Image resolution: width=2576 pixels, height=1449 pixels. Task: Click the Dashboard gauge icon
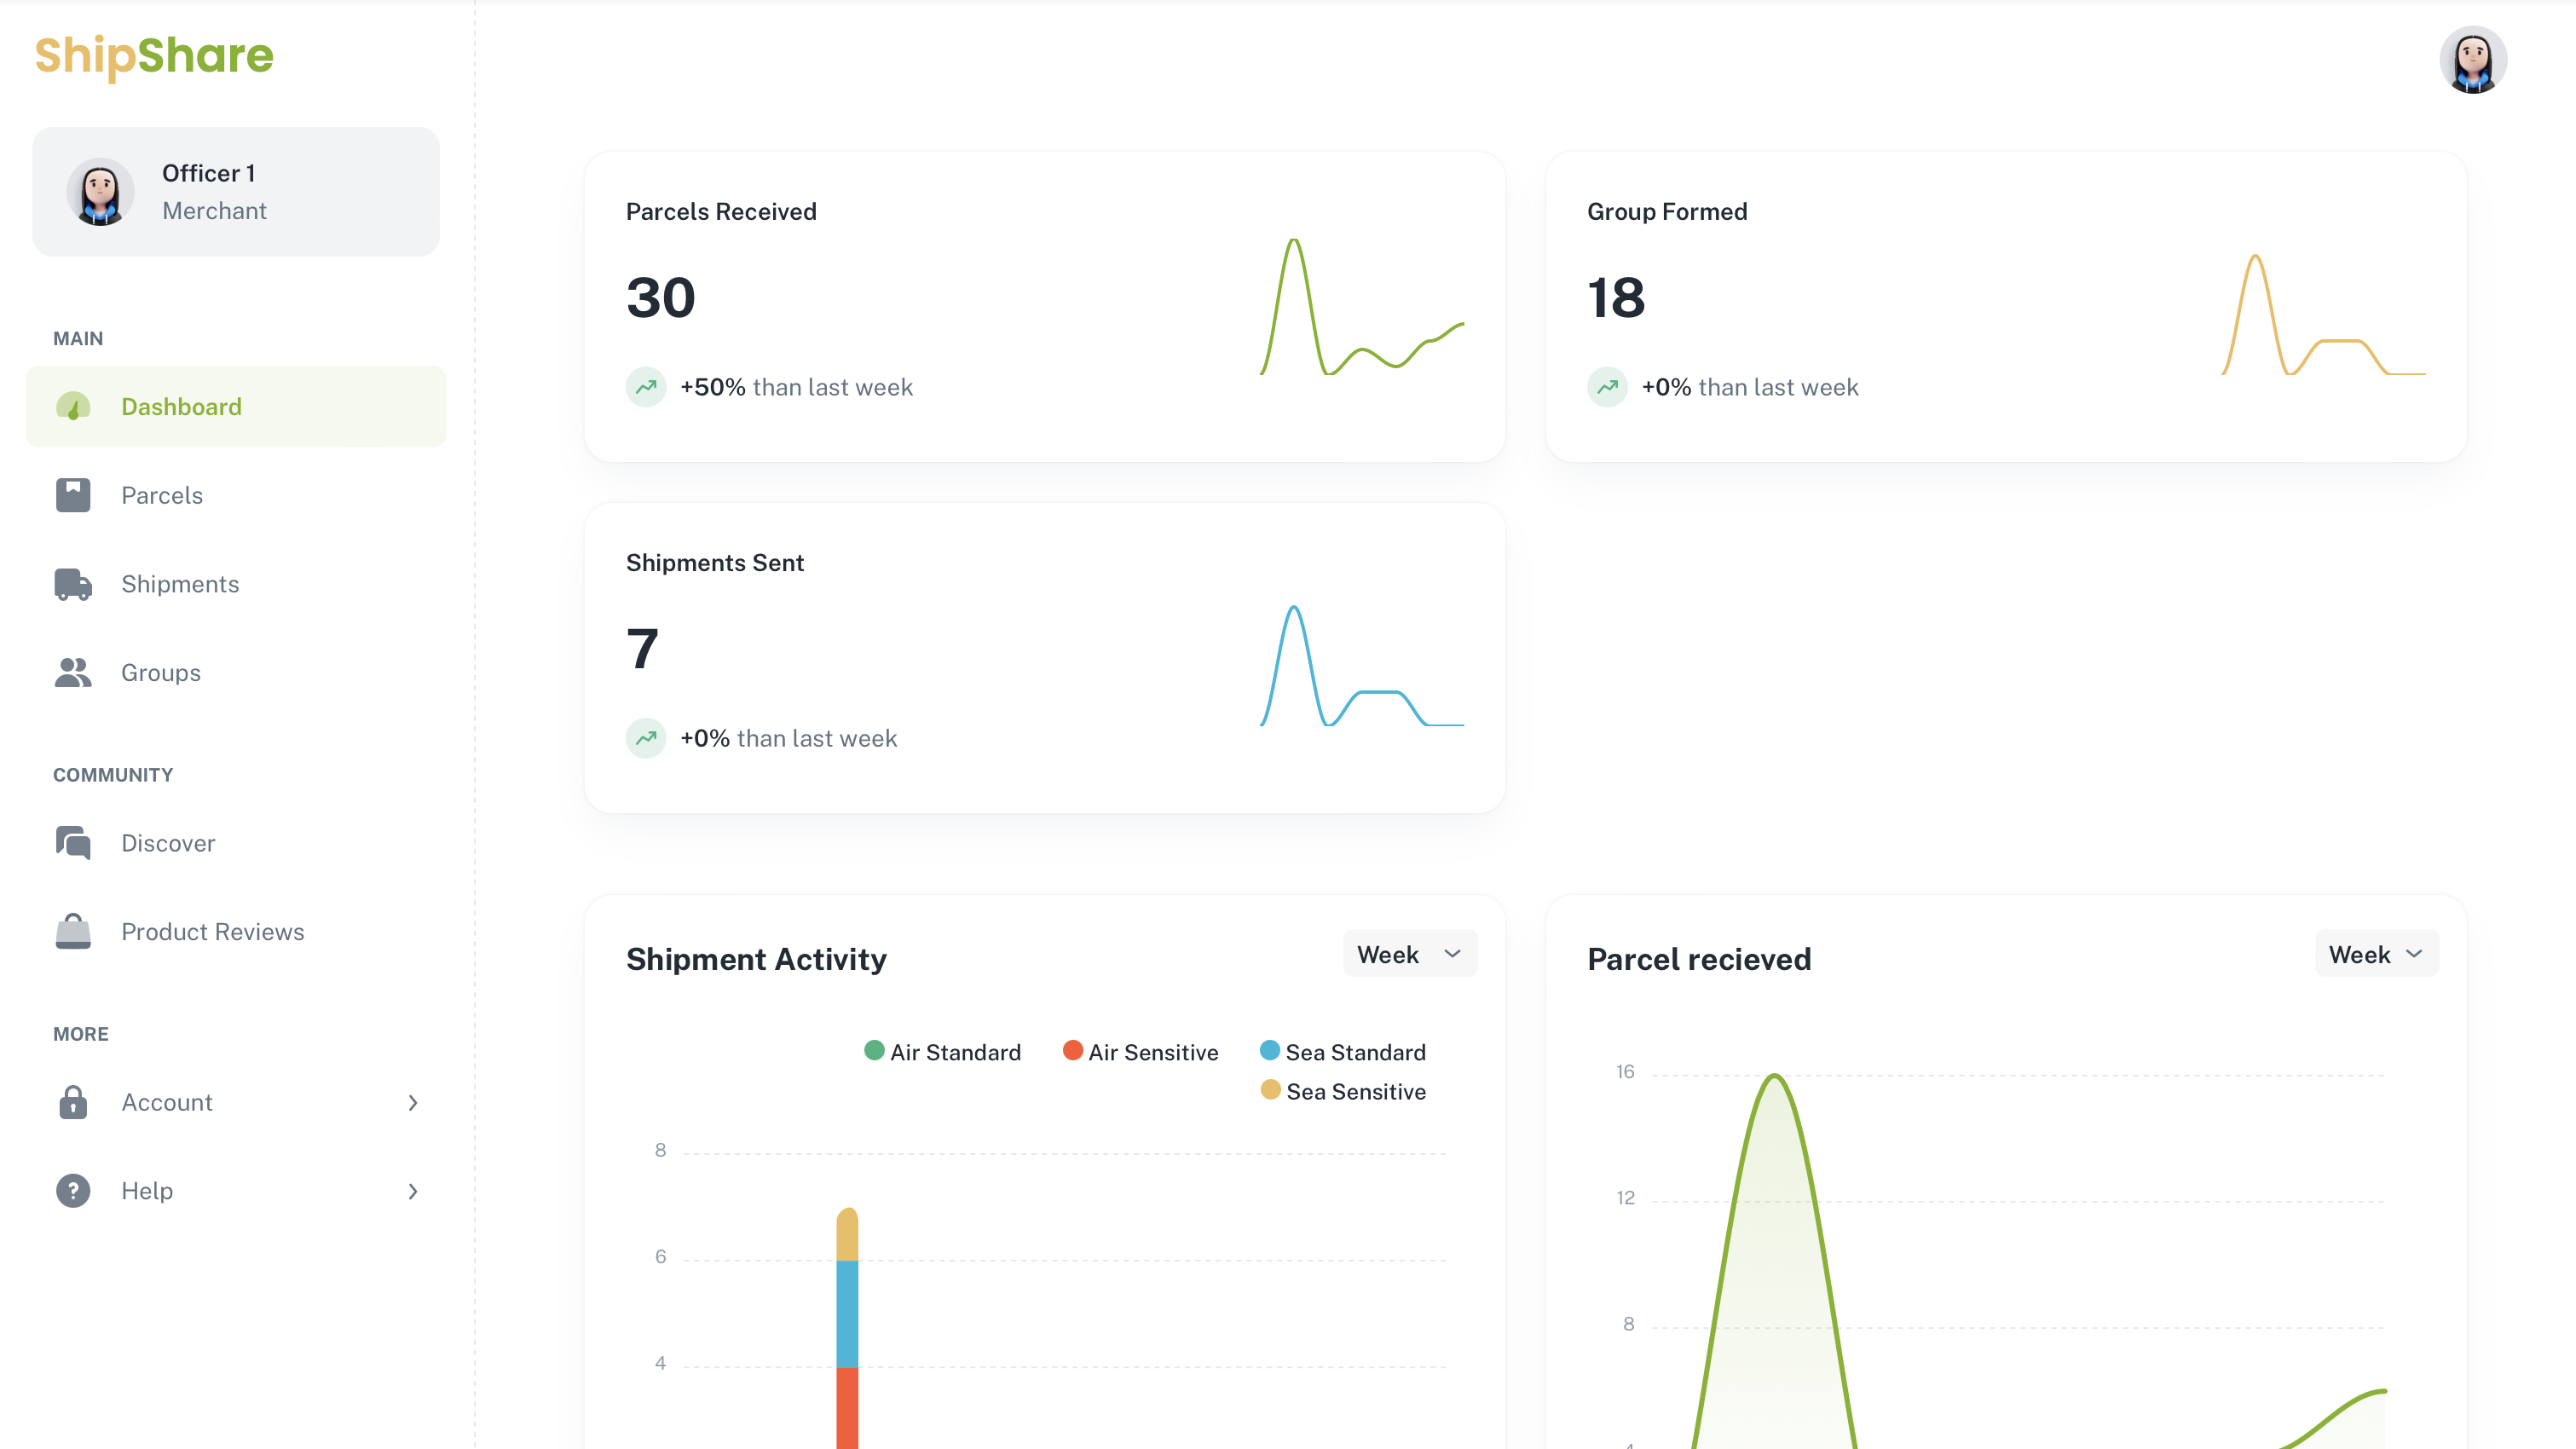click(73, 406)
